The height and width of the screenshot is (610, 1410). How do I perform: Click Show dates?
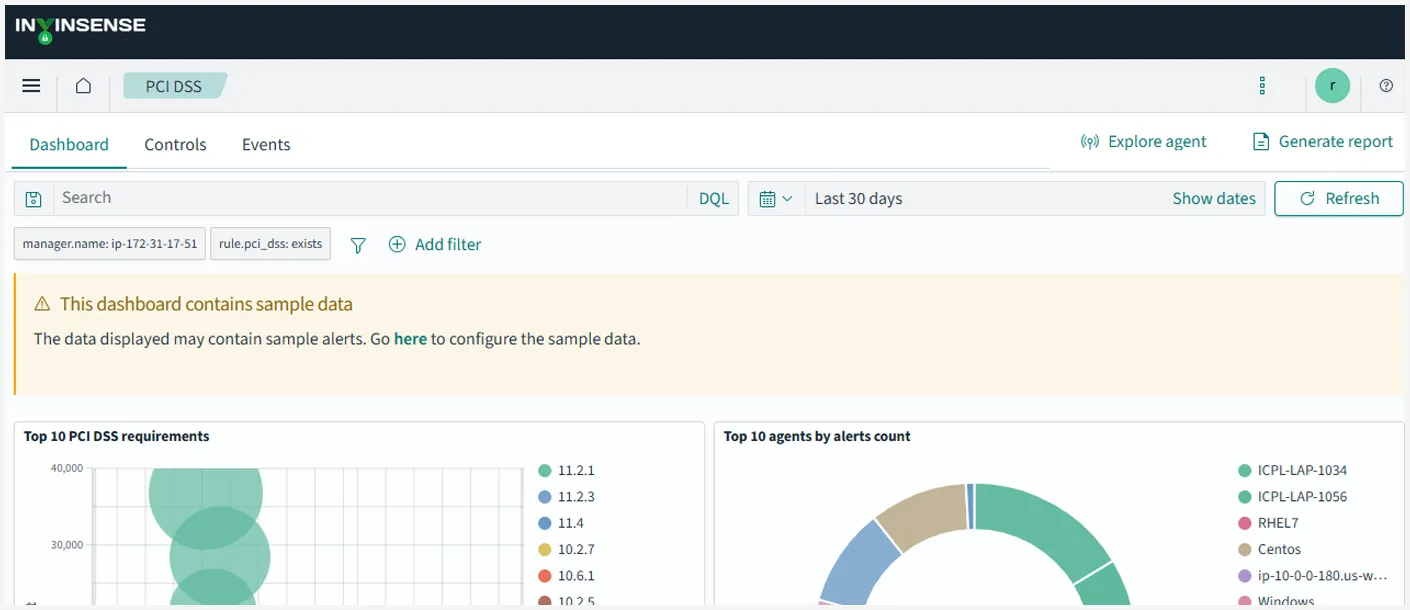tap(1214, 198)
